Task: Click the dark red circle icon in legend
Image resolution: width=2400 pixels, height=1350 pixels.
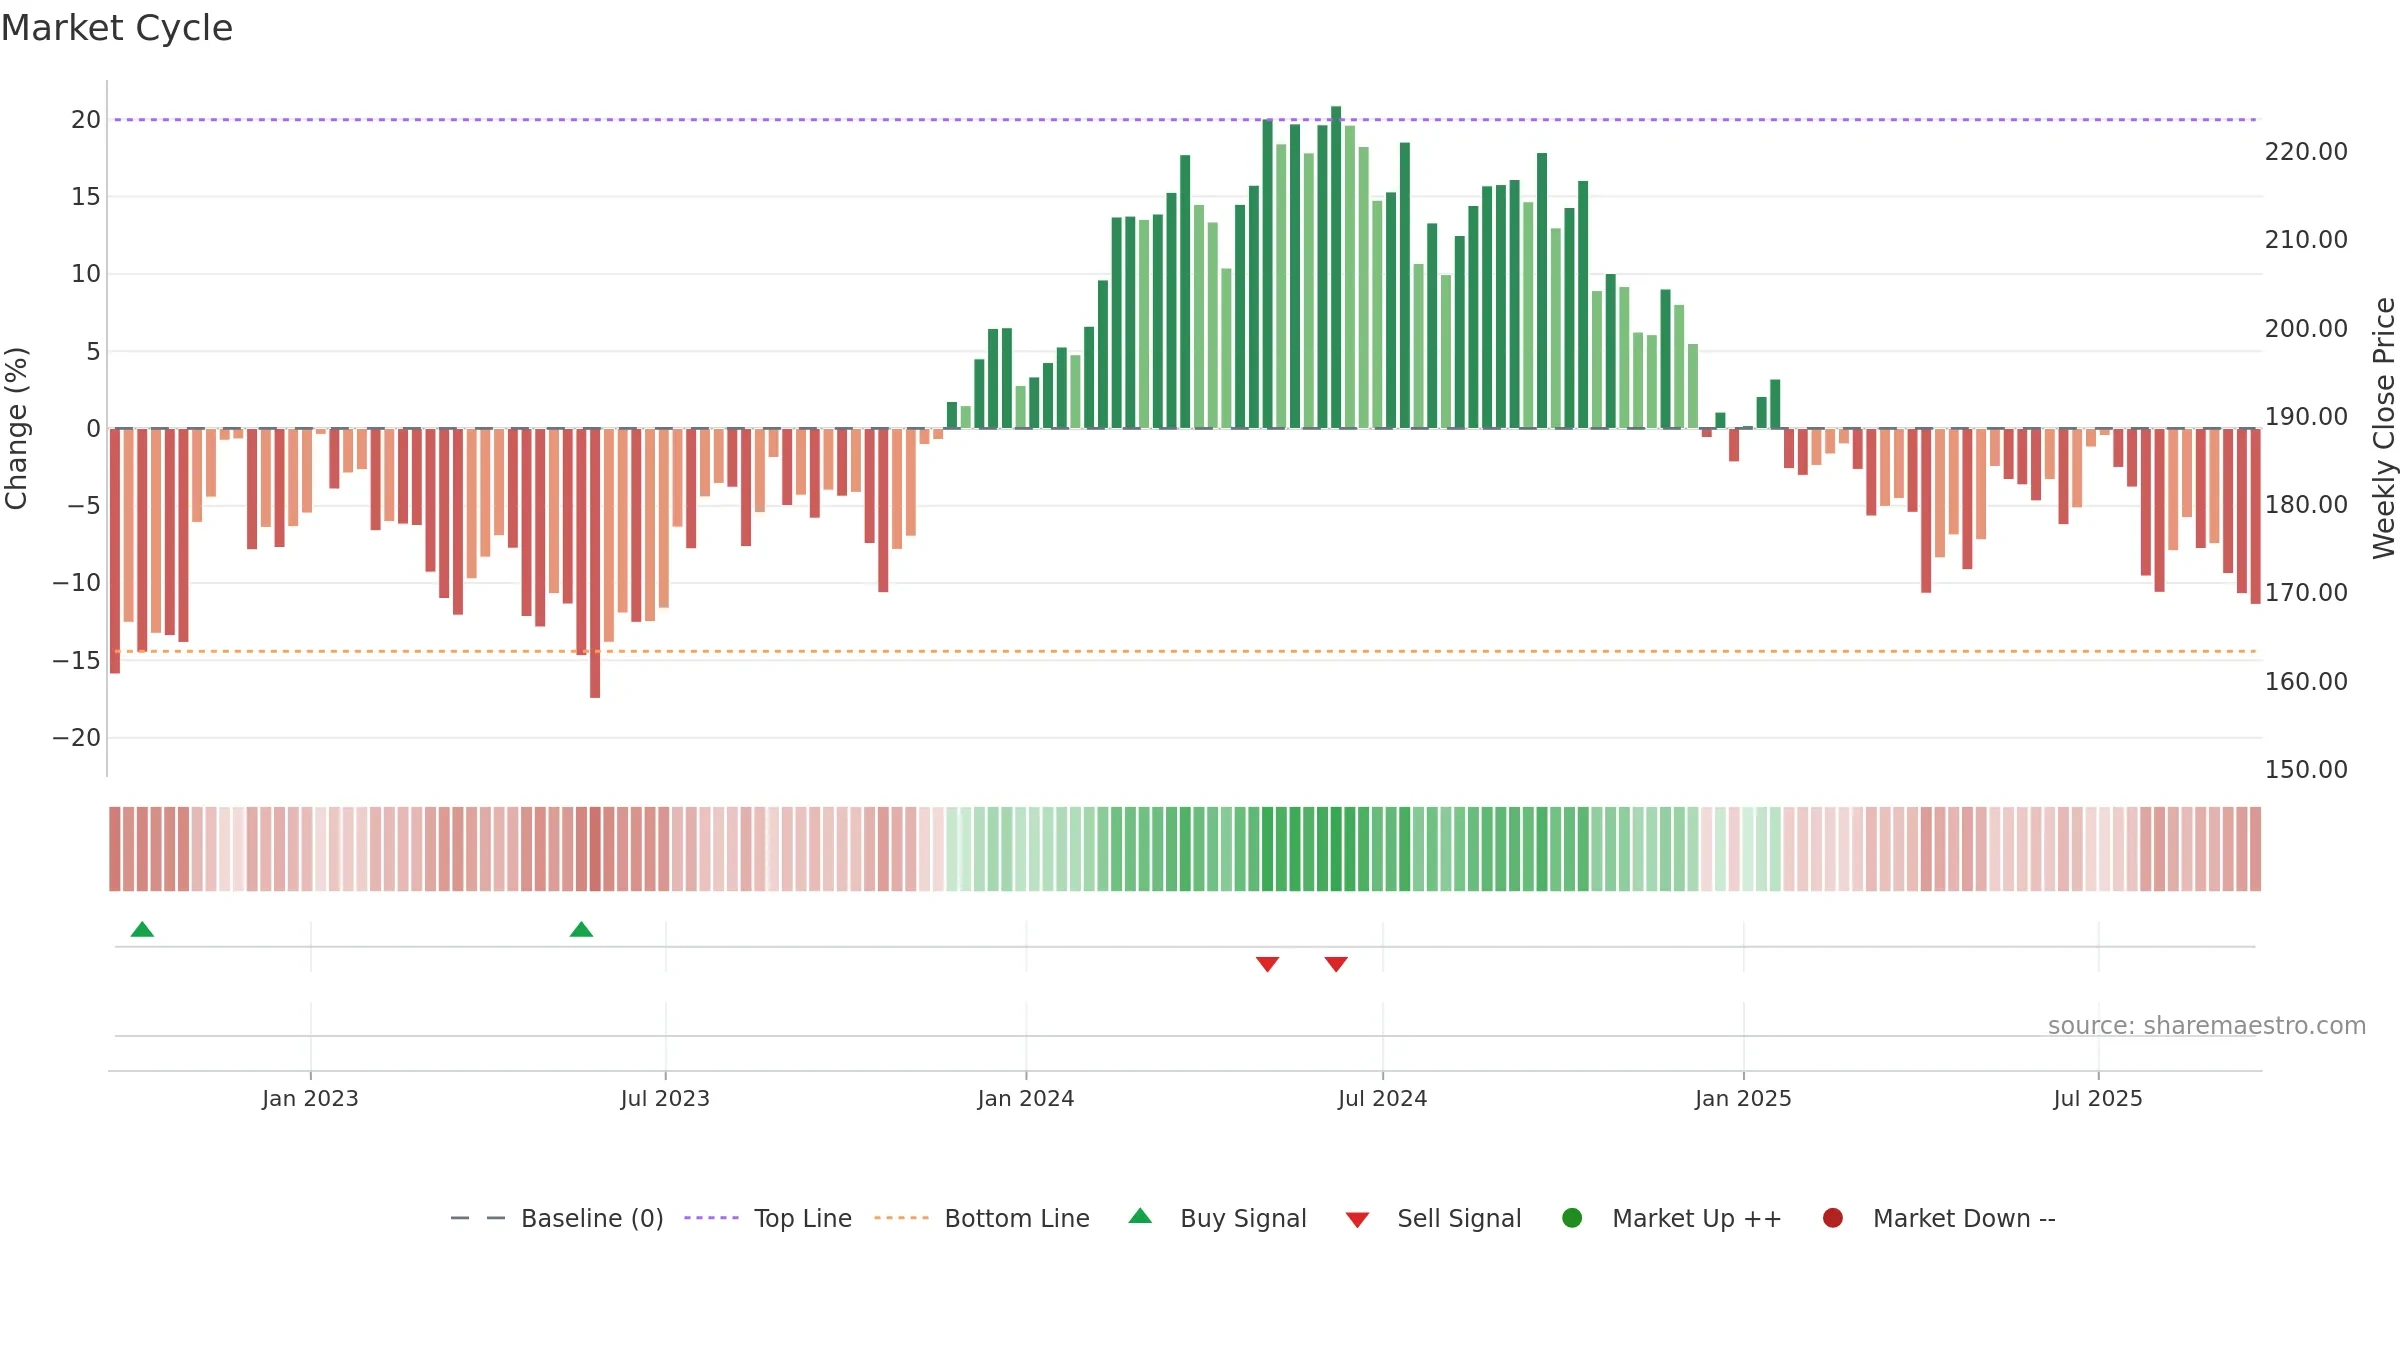Action: pos(1833,1218)
